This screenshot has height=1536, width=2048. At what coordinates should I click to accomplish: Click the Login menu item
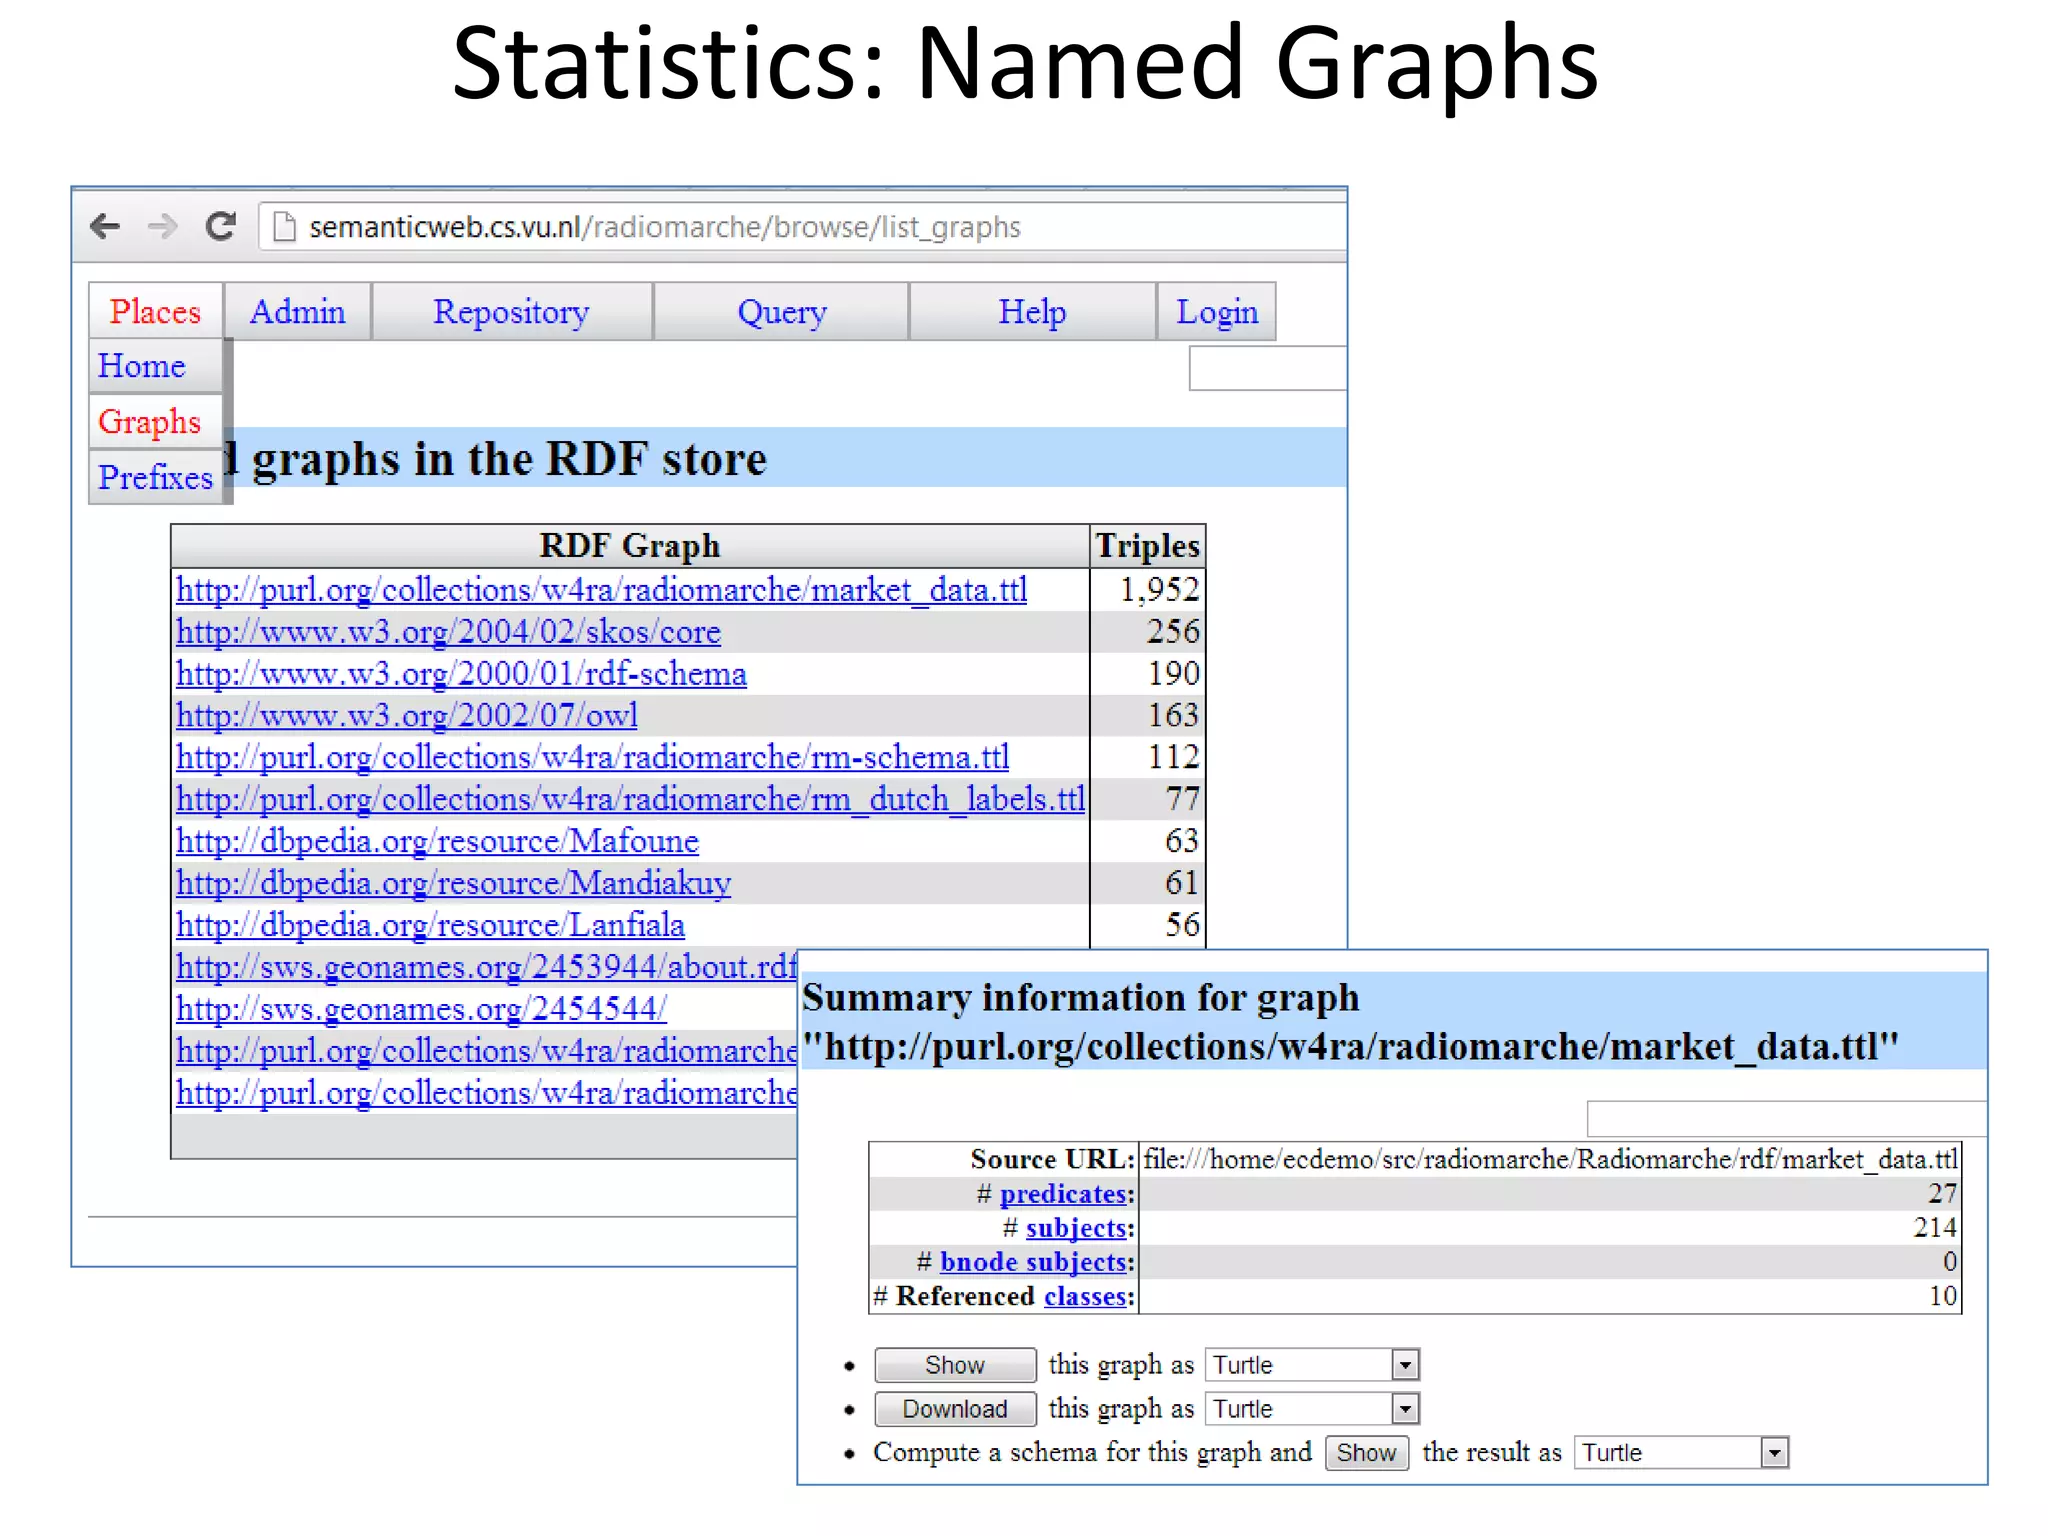(x=1216, y=311)
